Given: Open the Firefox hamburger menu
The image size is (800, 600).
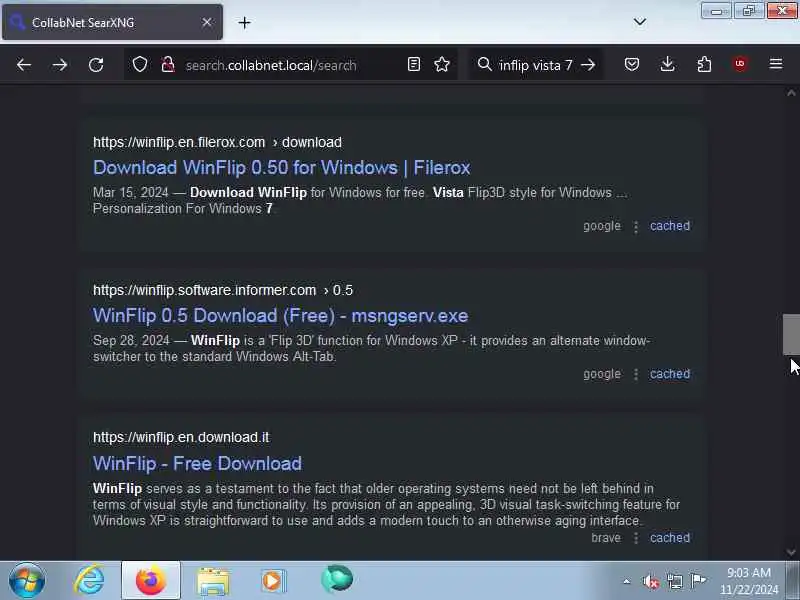Looking at the screenshot, I should 776,64.
